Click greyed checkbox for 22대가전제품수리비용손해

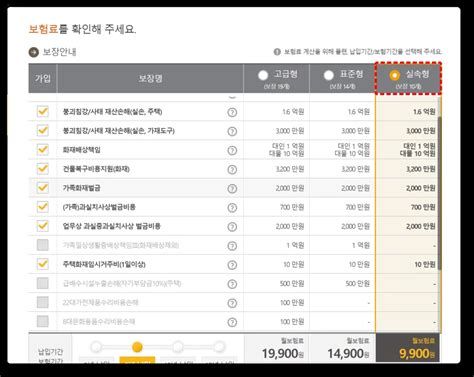click(x=43, y=302)
